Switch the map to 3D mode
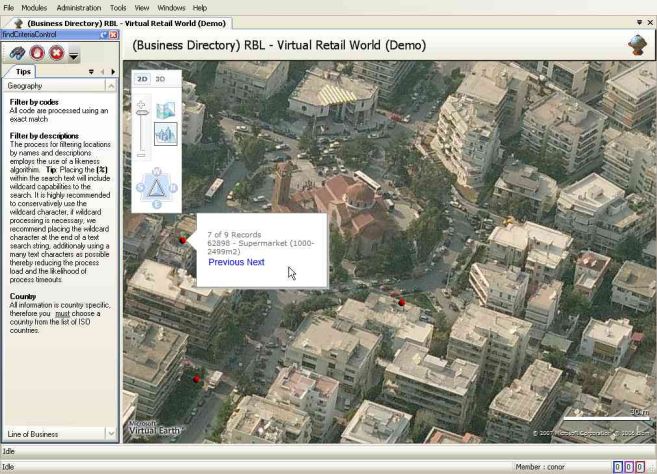 click(160, 79)
